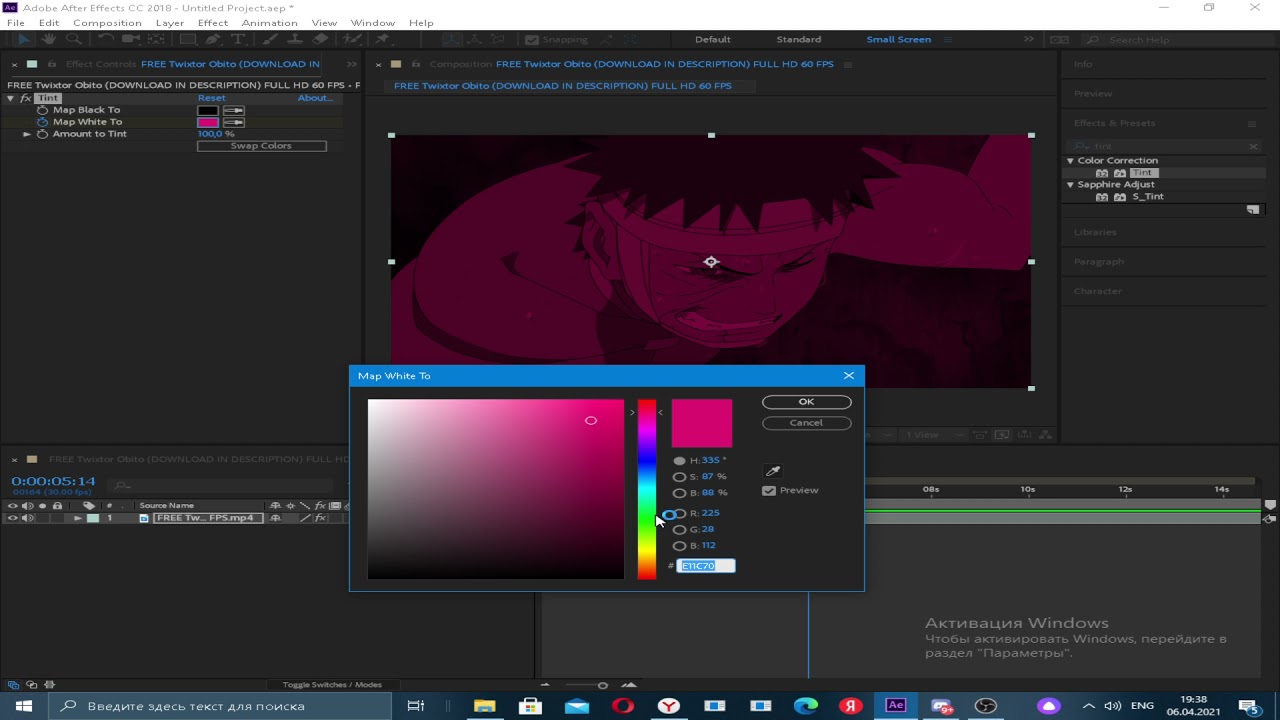Collapse Color Correction category
This screenshot has width=1280, height=720.
click(1070, 160)
